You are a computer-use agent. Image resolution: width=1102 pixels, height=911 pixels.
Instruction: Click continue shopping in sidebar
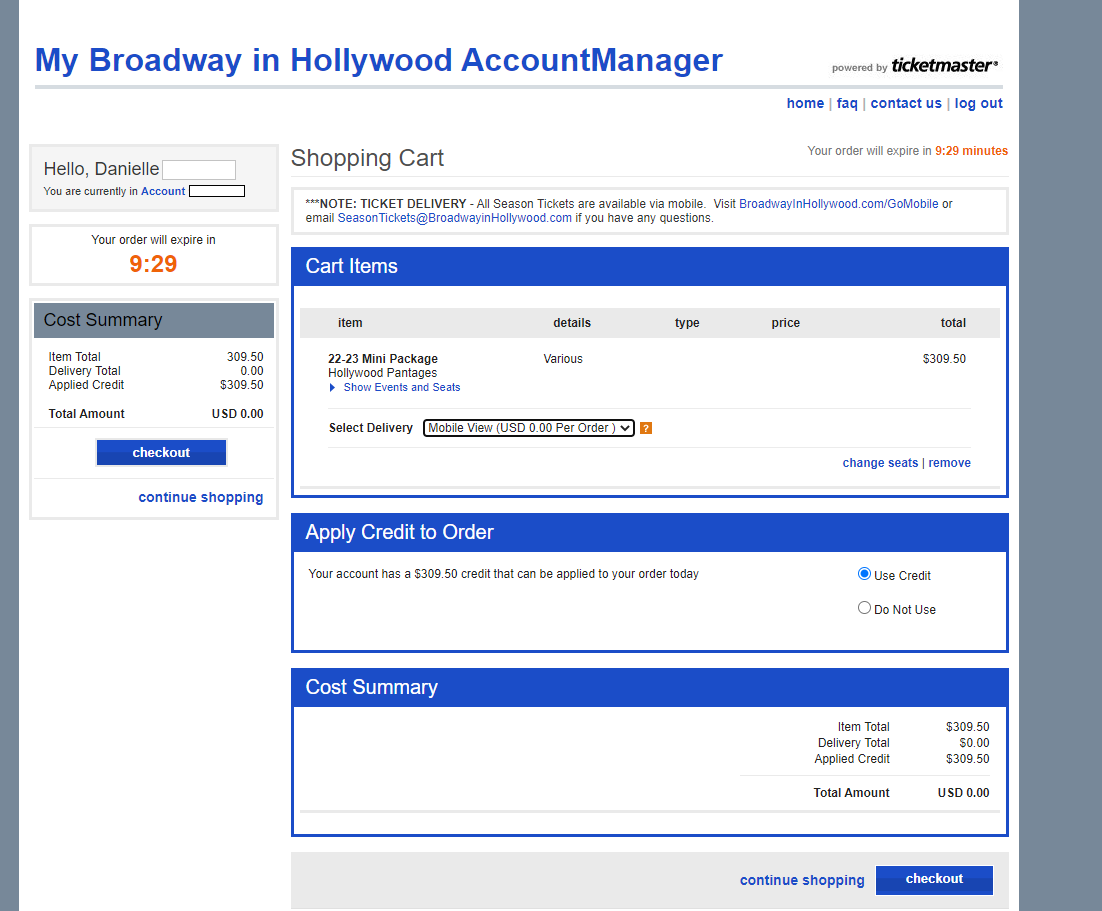point(200,497)
